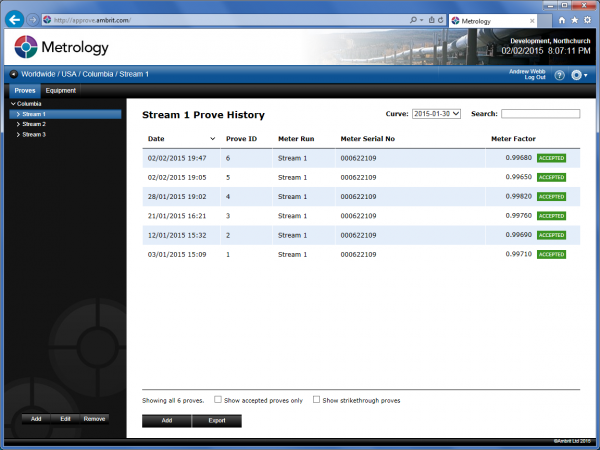Click ACCEPTED badge for prove 0.99820
This screenshot has height=450, width=600.
click(551, 197)
